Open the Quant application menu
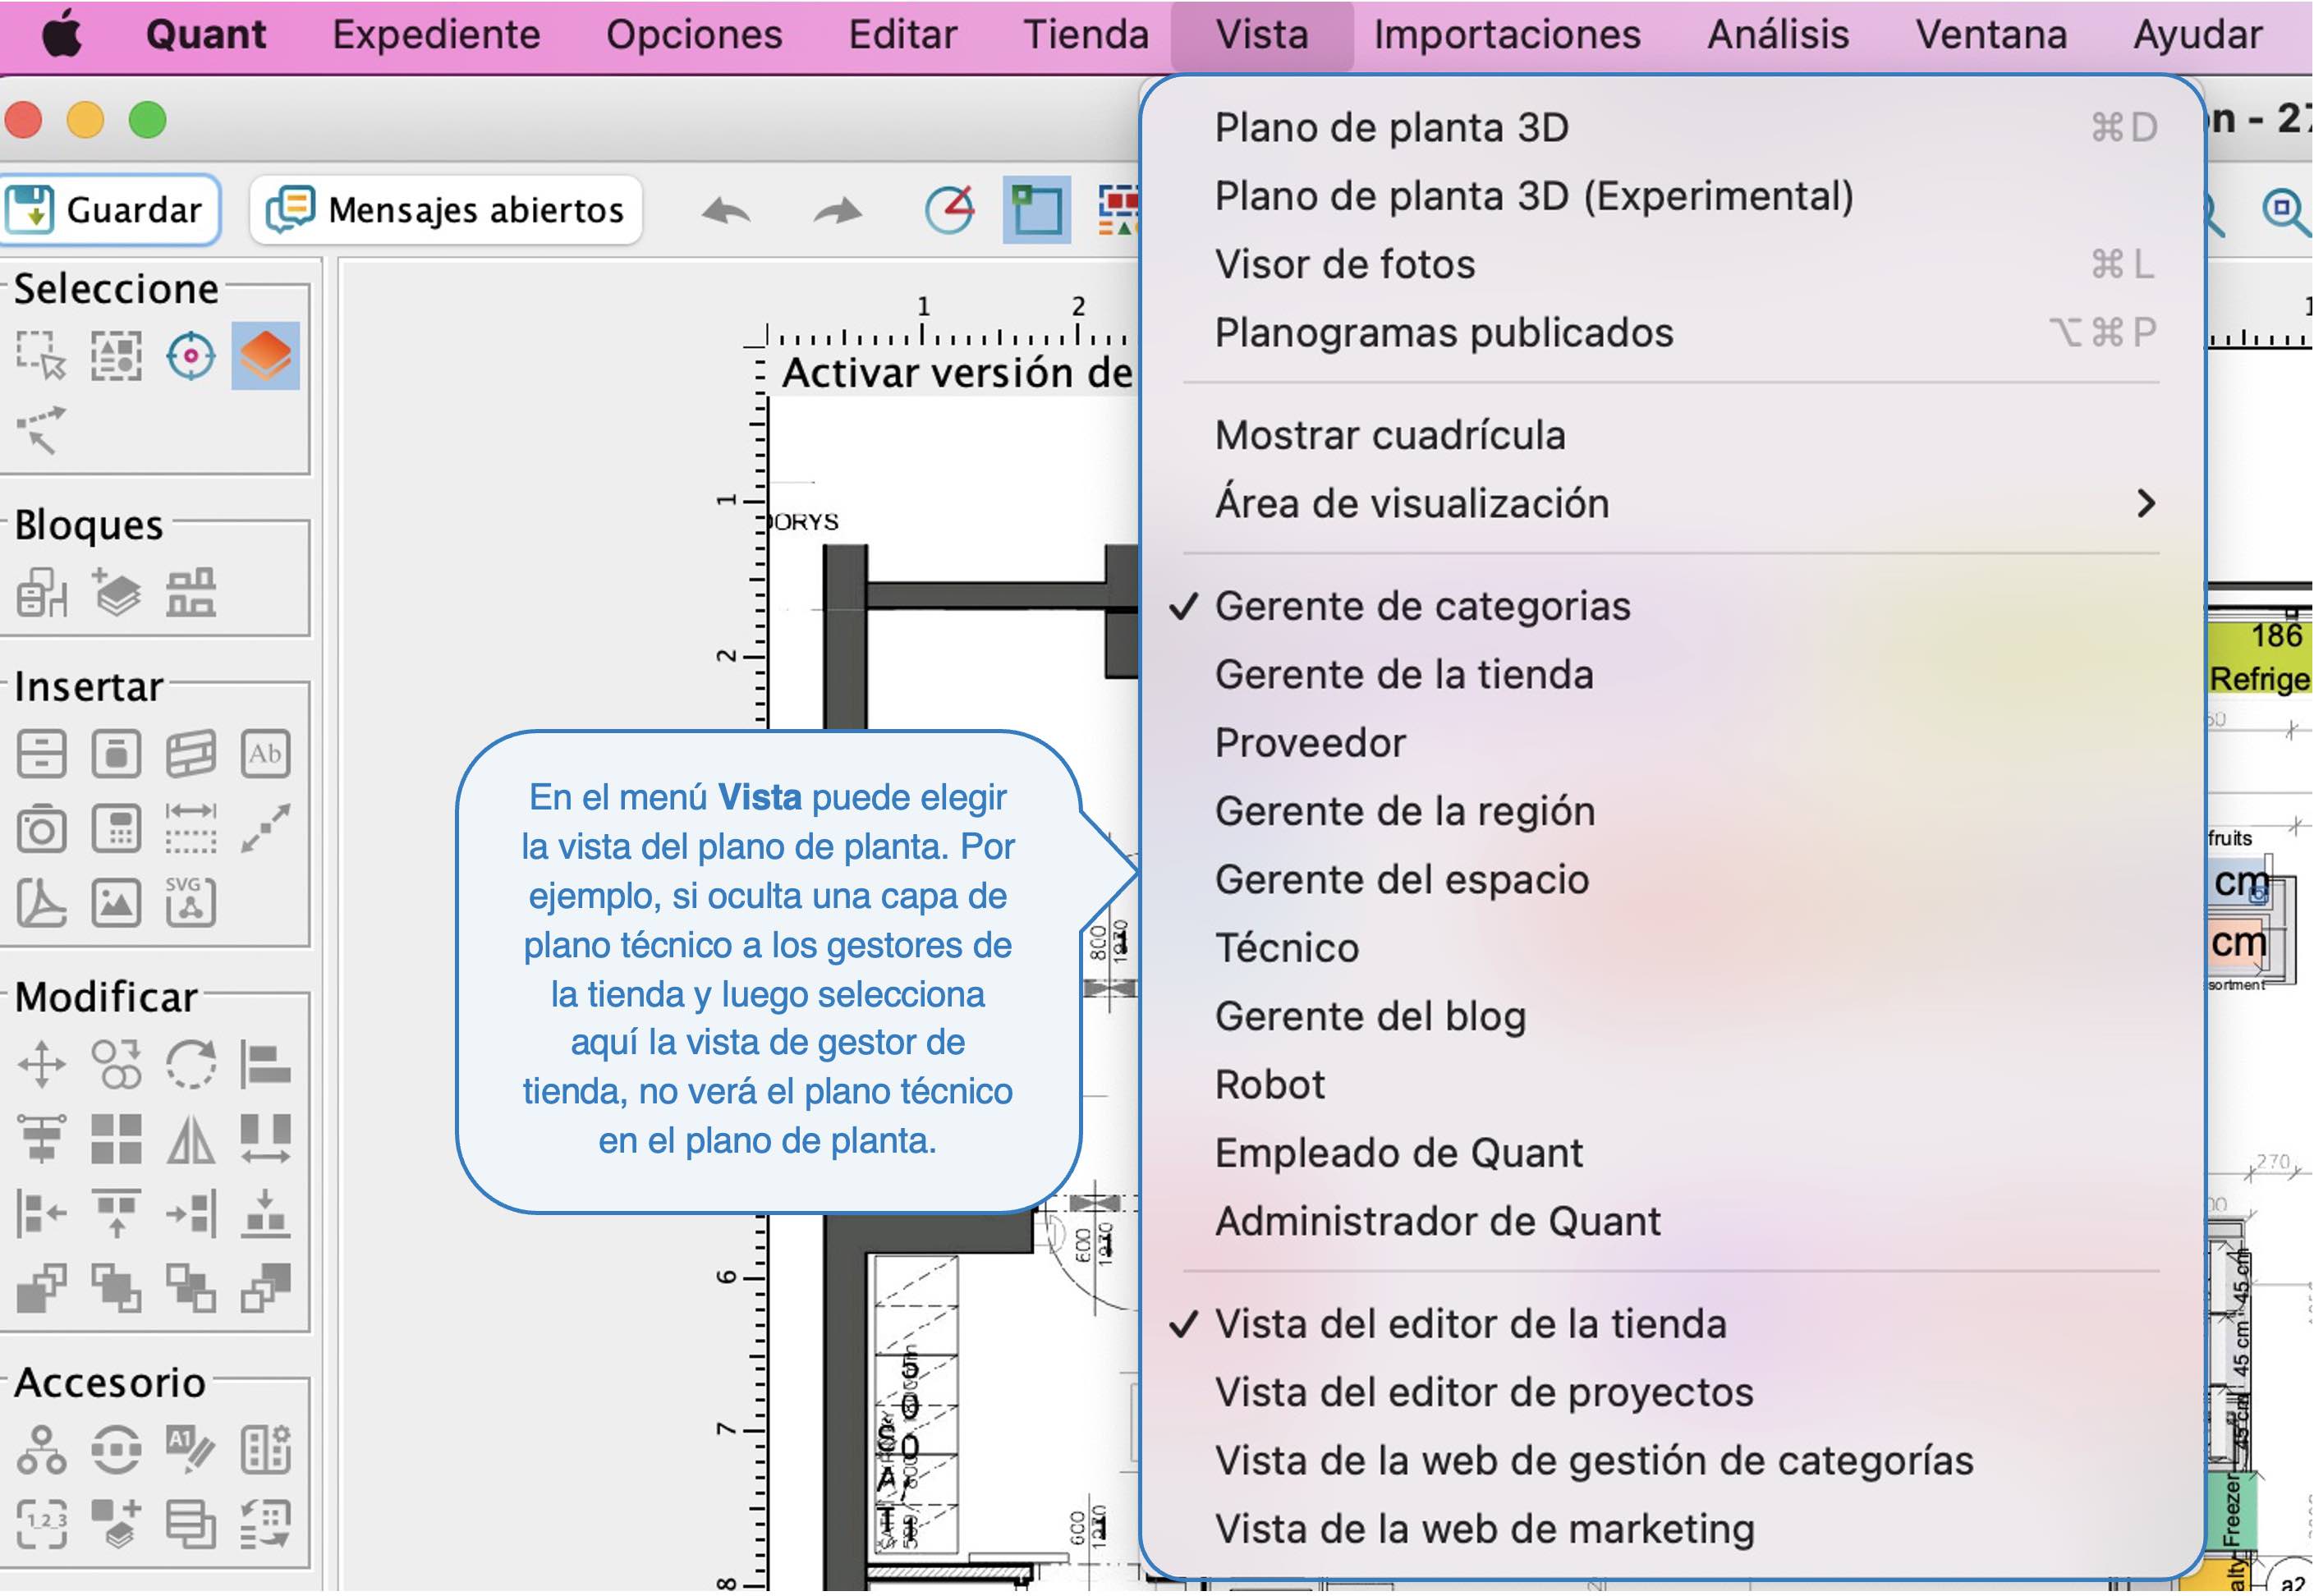This screenshot has height=1596, width=2314. pos(206,35)
